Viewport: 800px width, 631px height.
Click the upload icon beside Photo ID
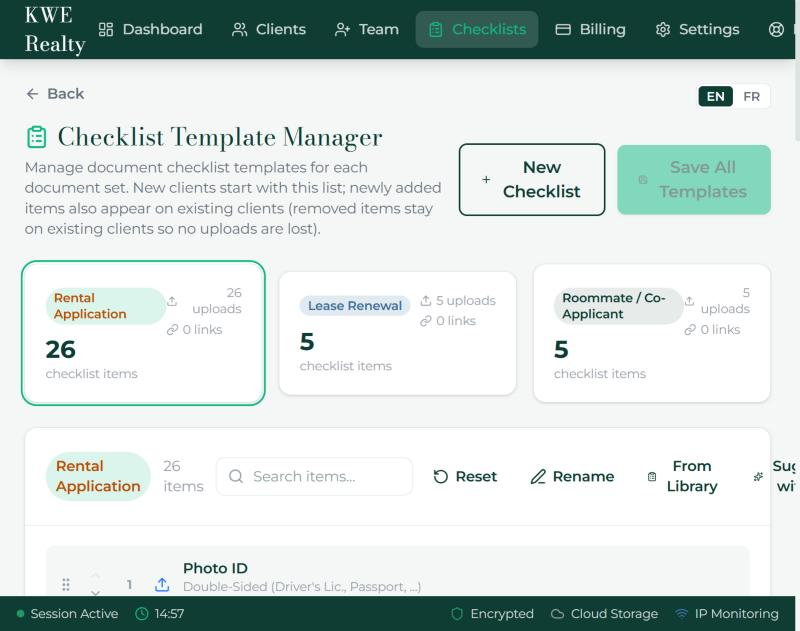162,585
